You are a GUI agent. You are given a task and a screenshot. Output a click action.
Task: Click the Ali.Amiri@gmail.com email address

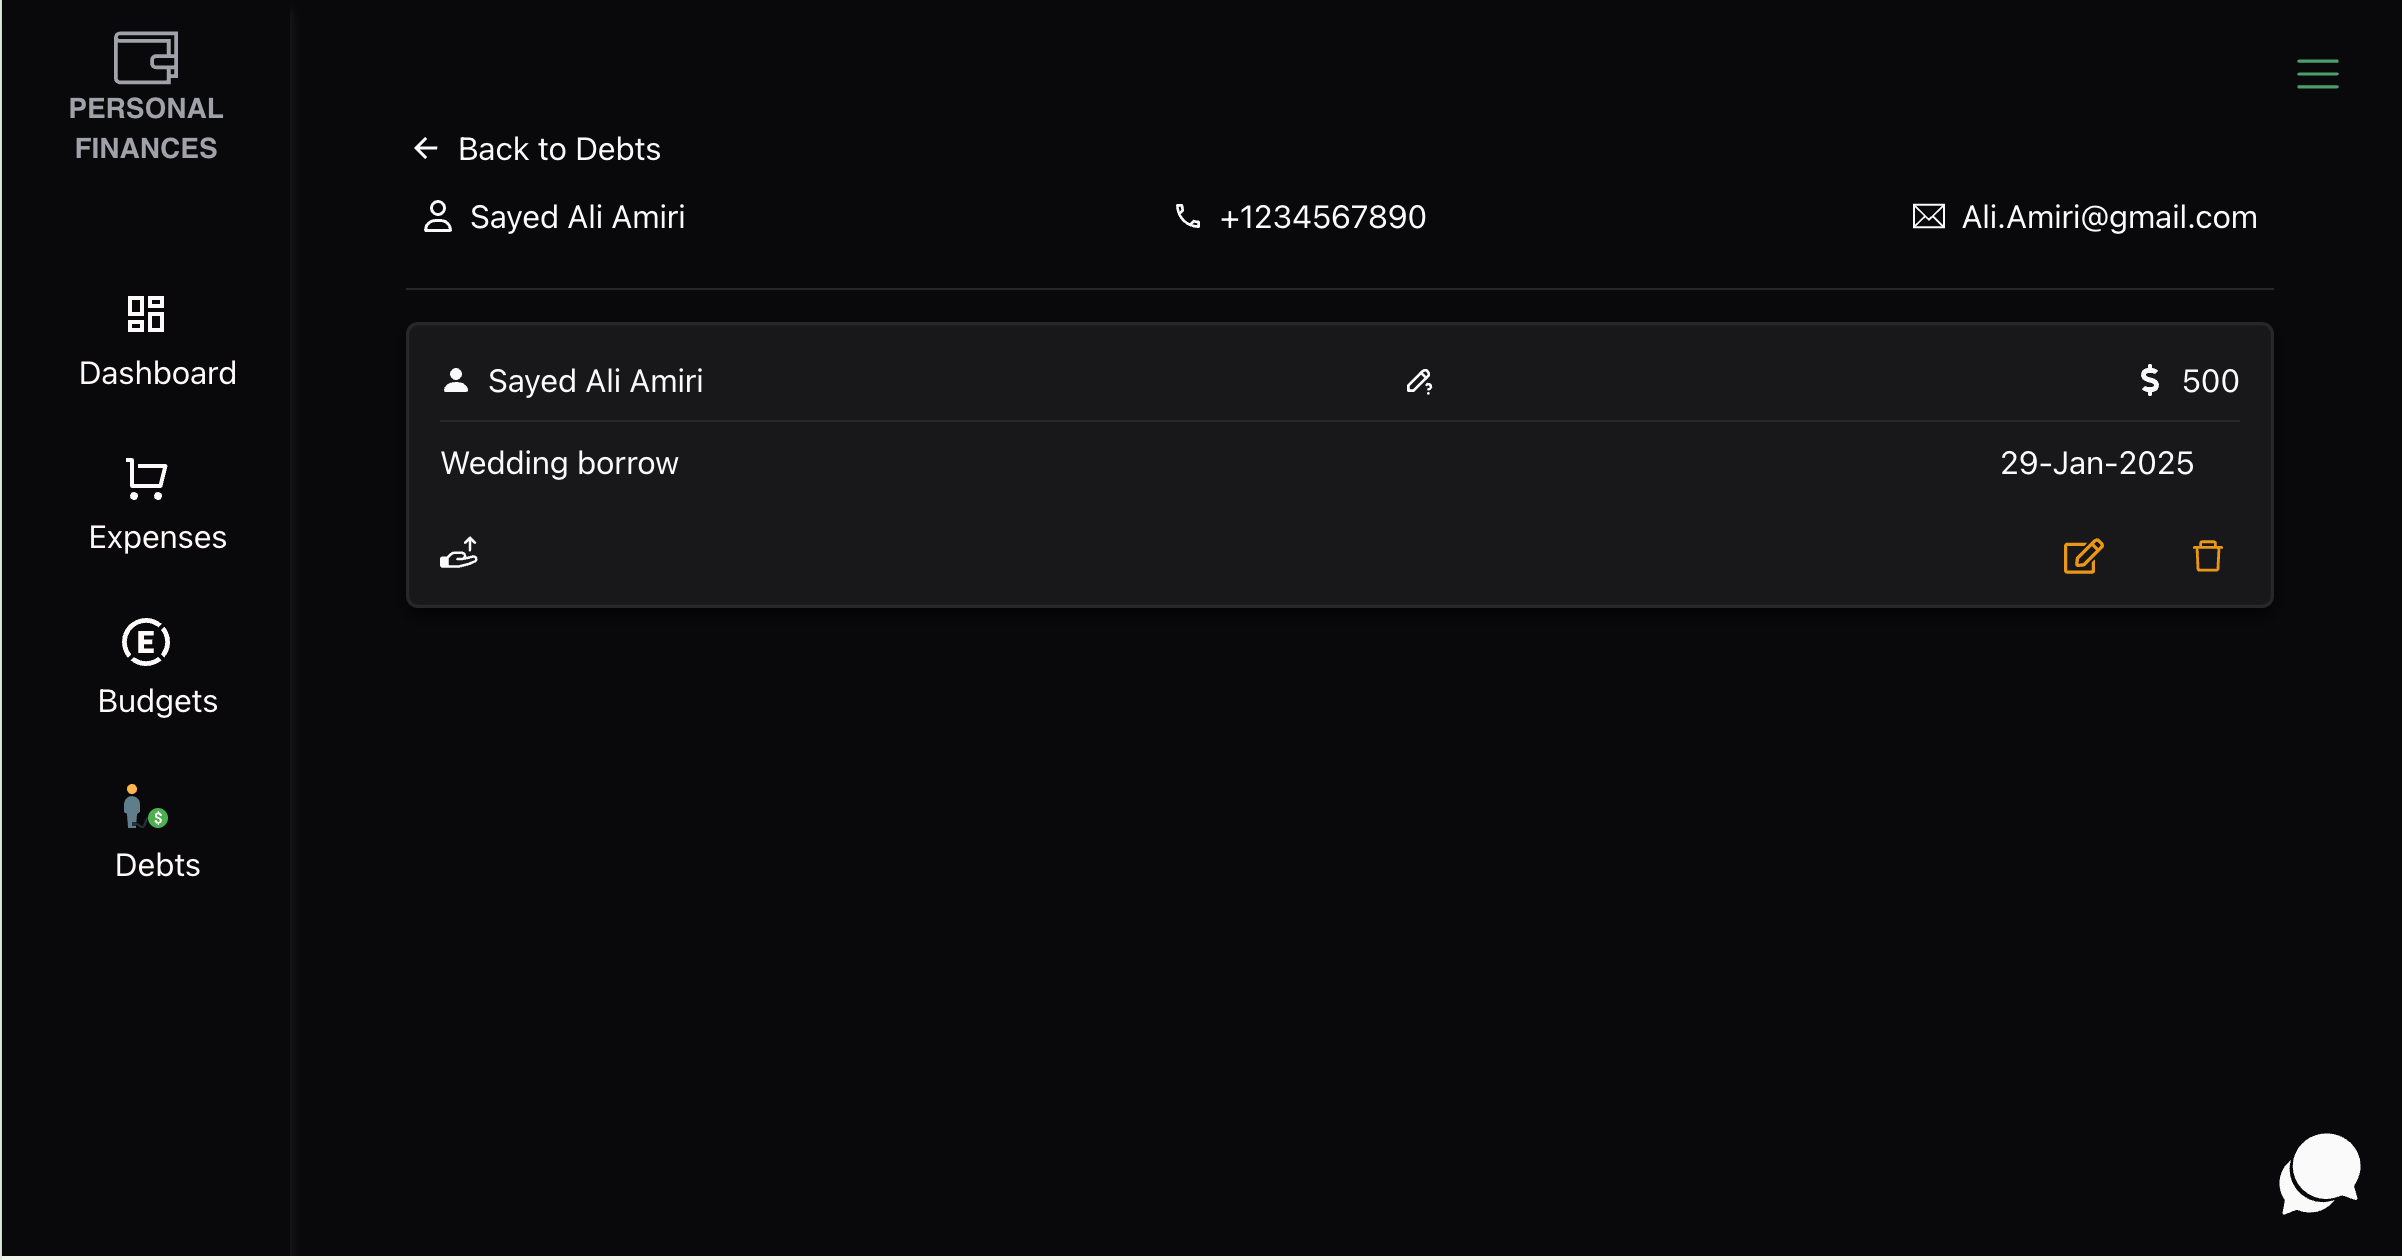tap(2108, 217)
